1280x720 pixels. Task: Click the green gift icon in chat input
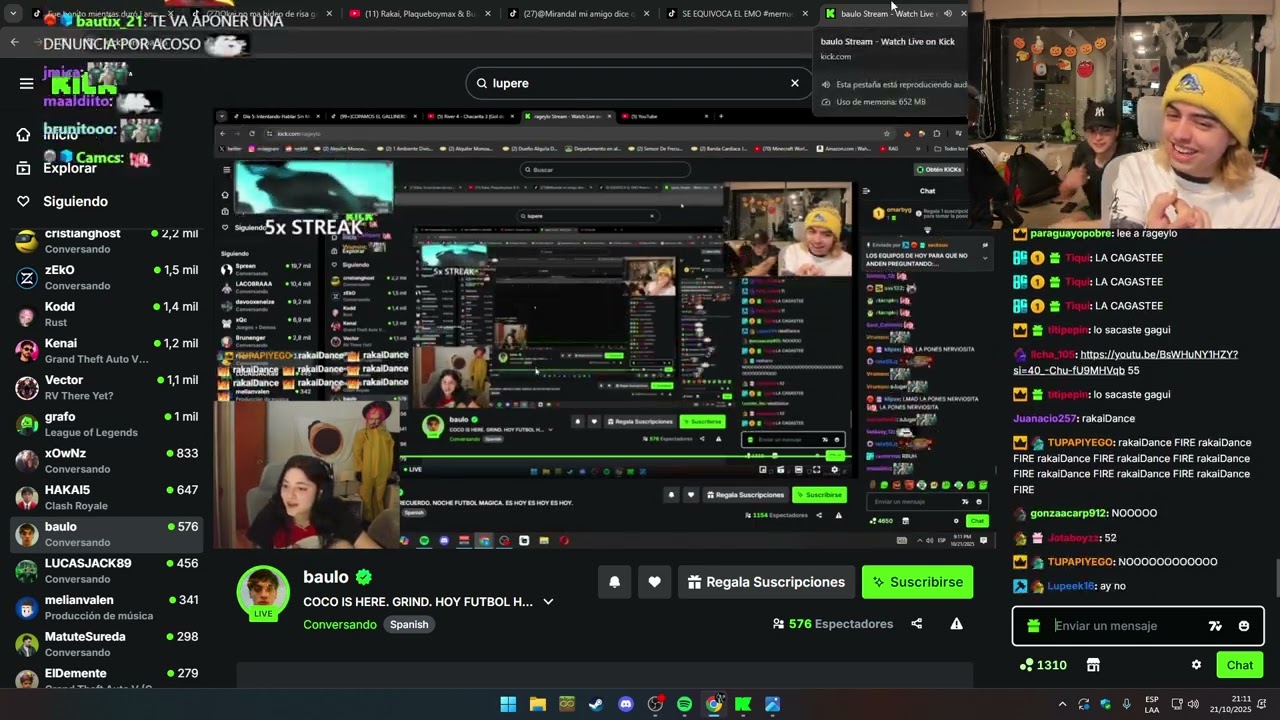(1033, 626)
